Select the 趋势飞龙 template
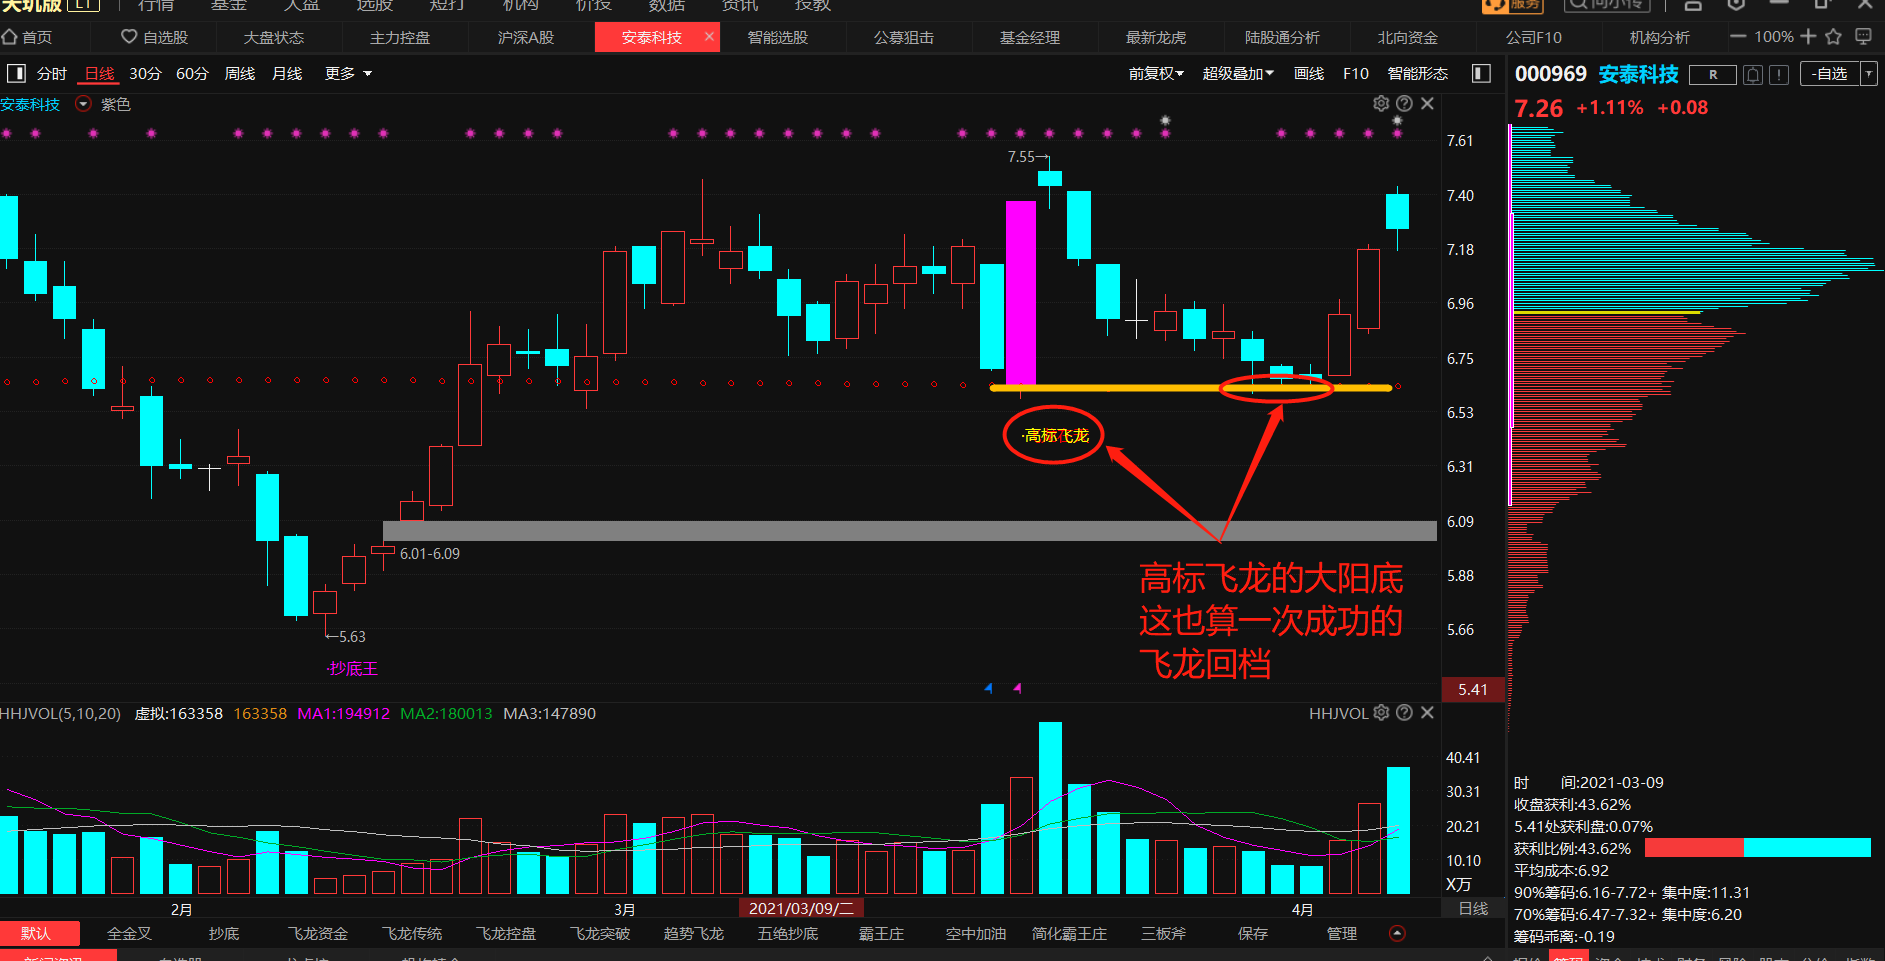 [694, 933]
